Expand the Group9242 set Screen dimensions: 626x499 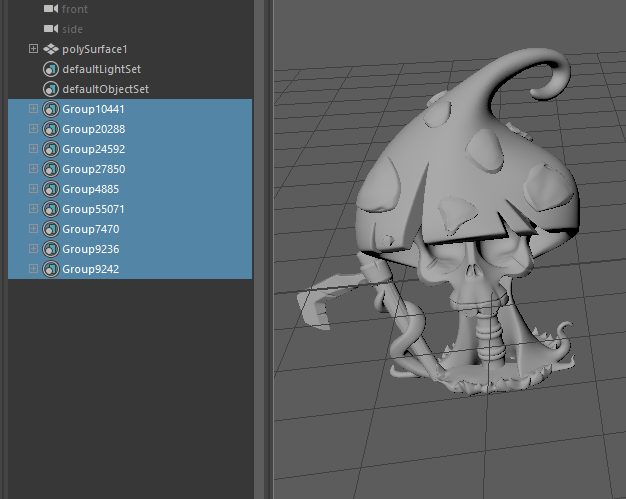tap(34, 268)
